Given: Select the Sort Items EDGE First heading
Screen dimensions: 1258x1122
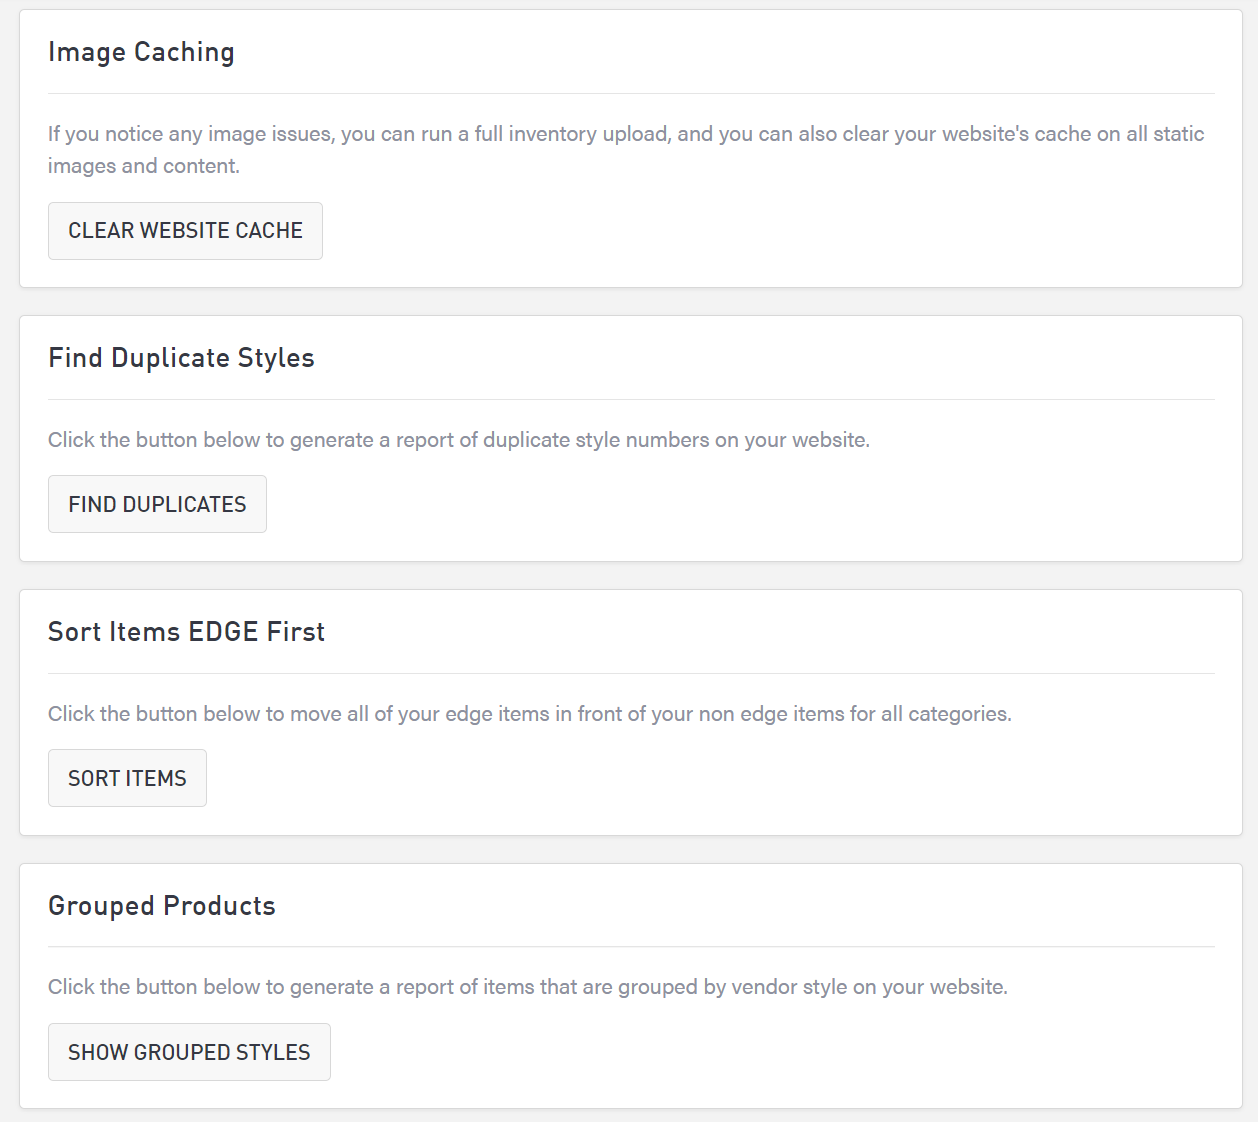Looking at the screenshot, I should pos(186,632).
